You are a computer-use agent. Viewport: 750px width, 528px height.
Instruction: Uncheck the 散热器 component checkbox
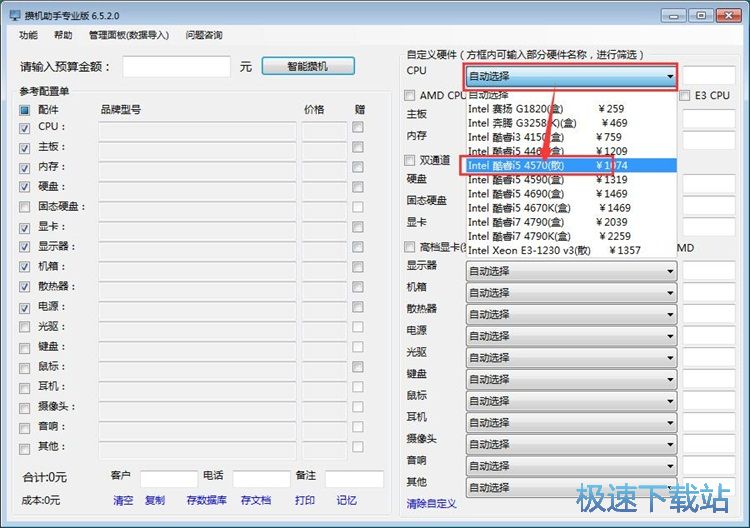coord(24,287)
